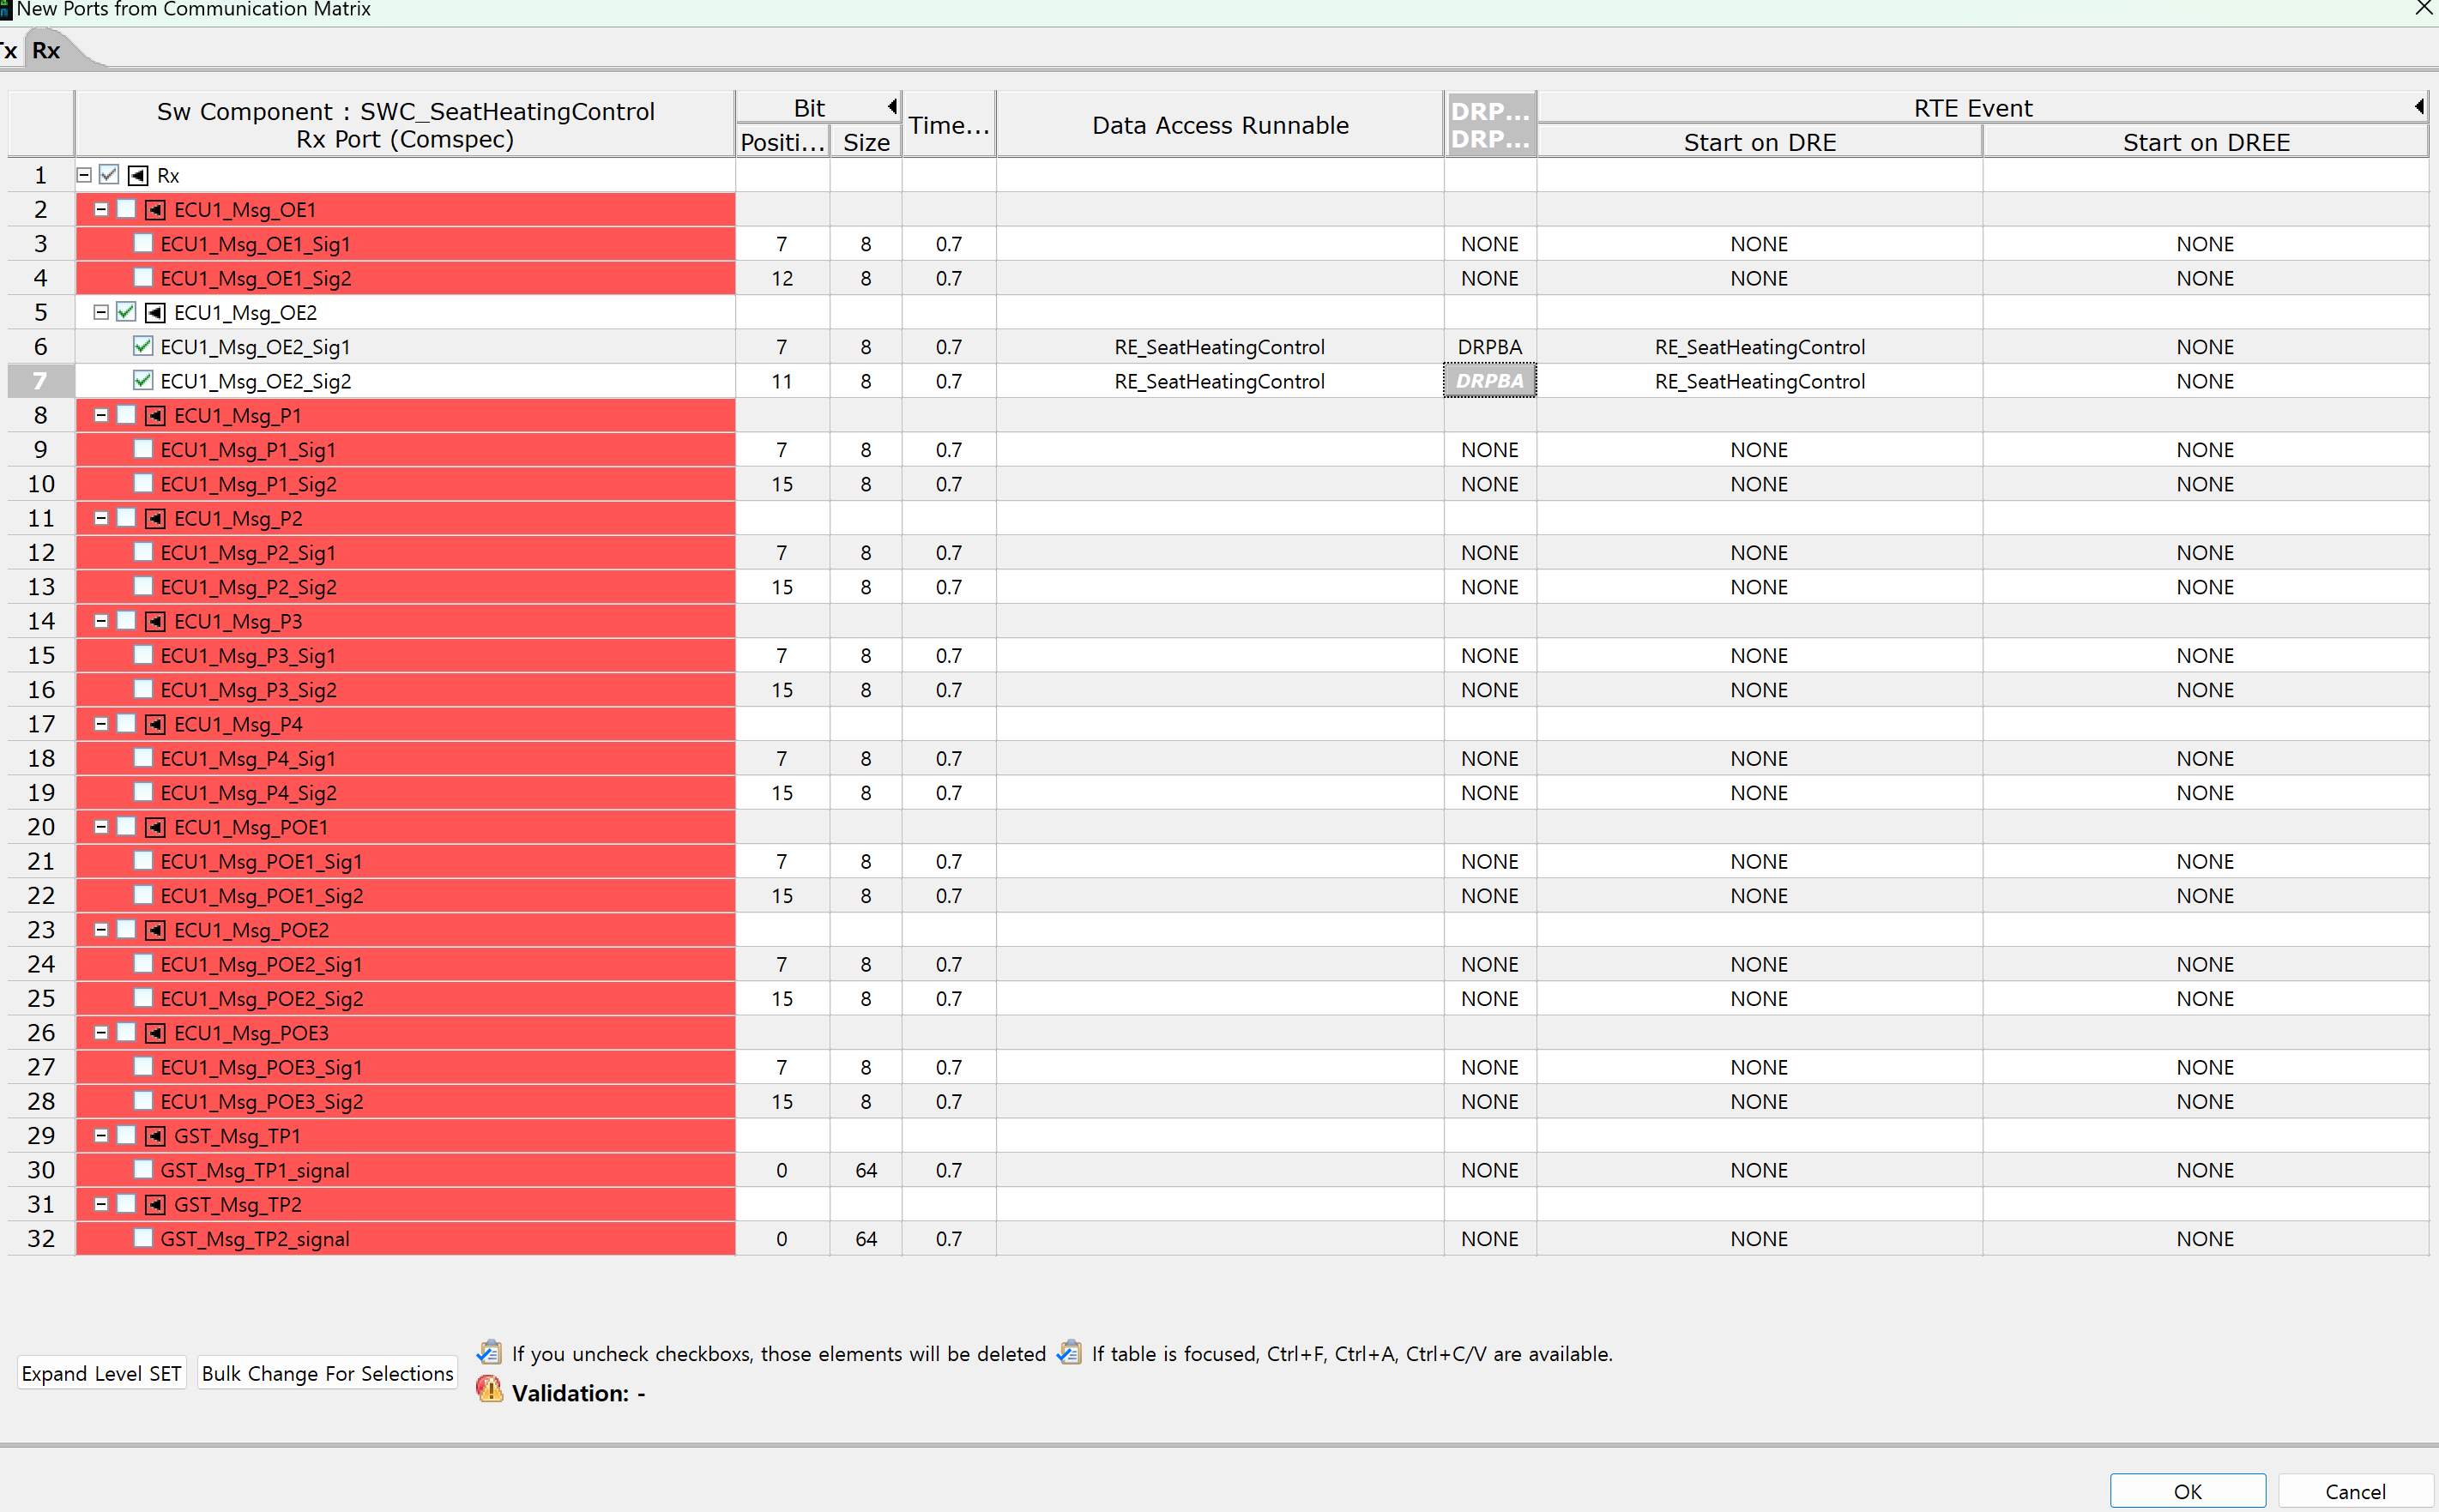Screen dimensions: 2439x1512
Task: Collapse the Rx root tree node
Action: click(85, 175)
